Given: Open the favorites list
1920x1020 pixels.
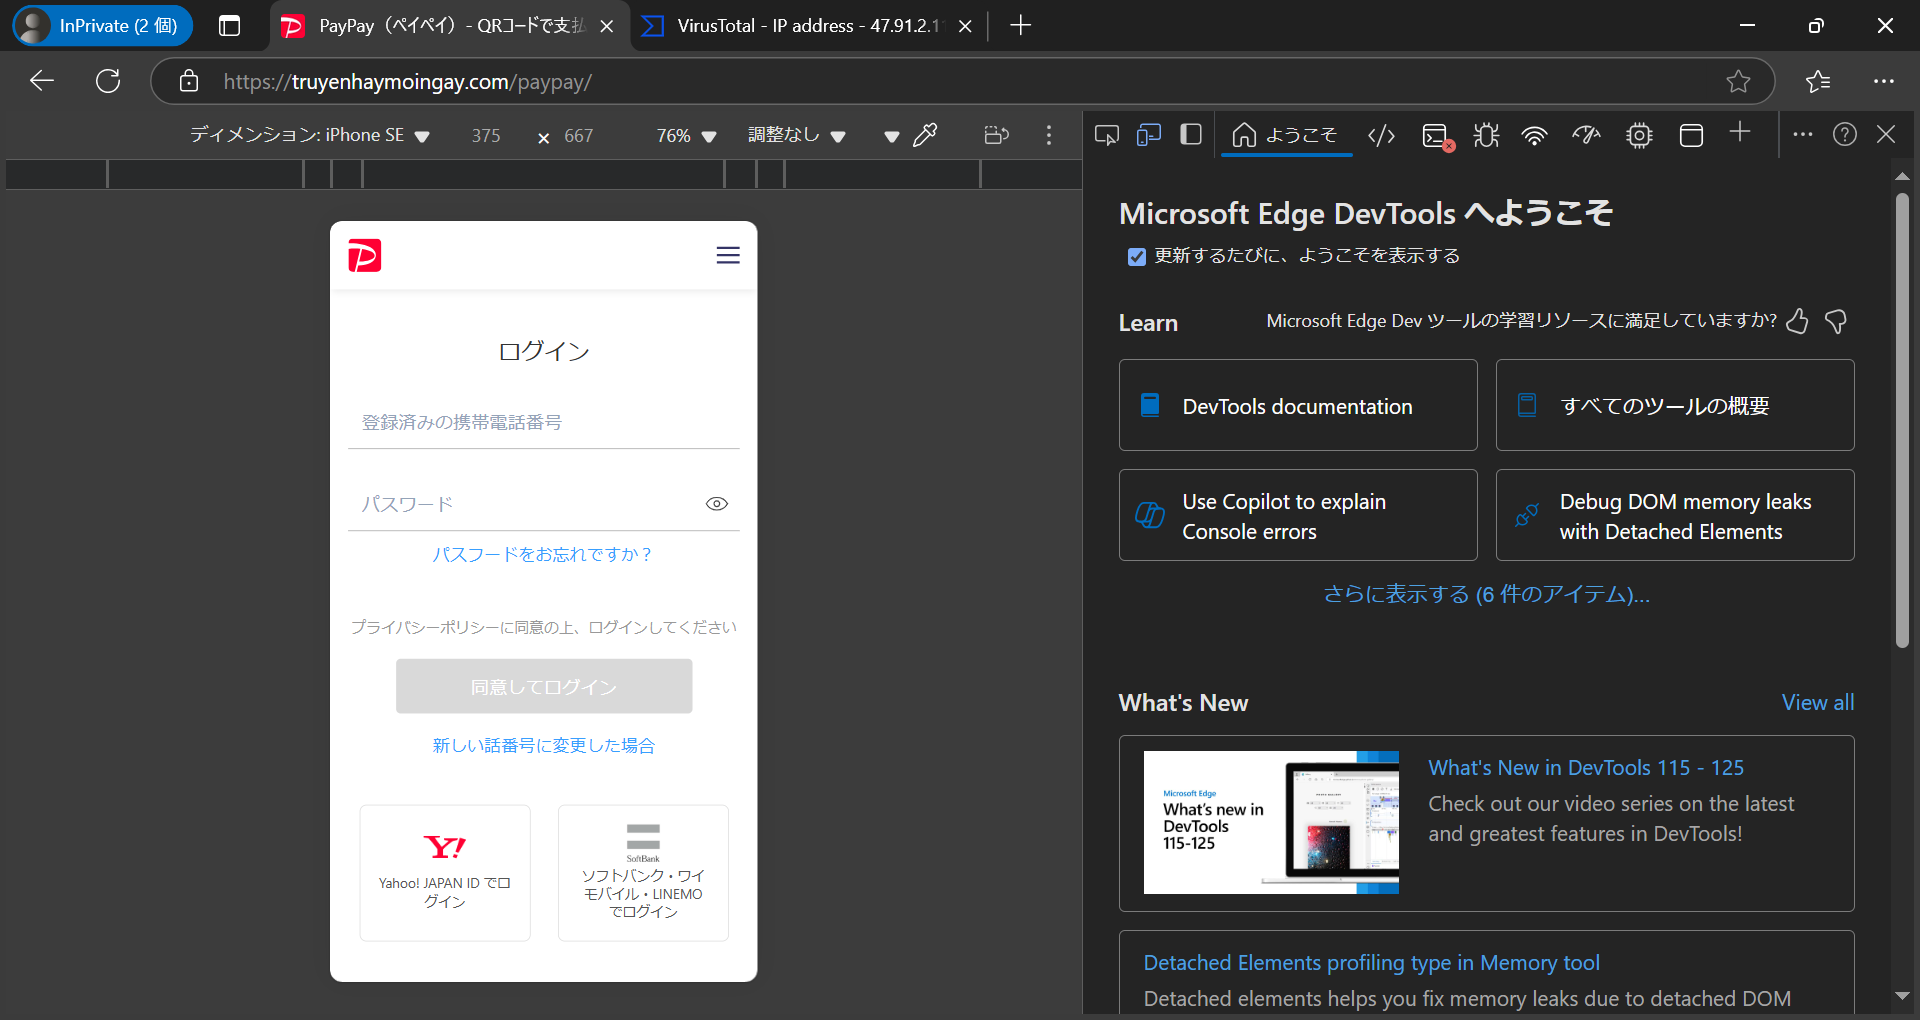Looking at the screenshot, I should tap(1818, 81).
